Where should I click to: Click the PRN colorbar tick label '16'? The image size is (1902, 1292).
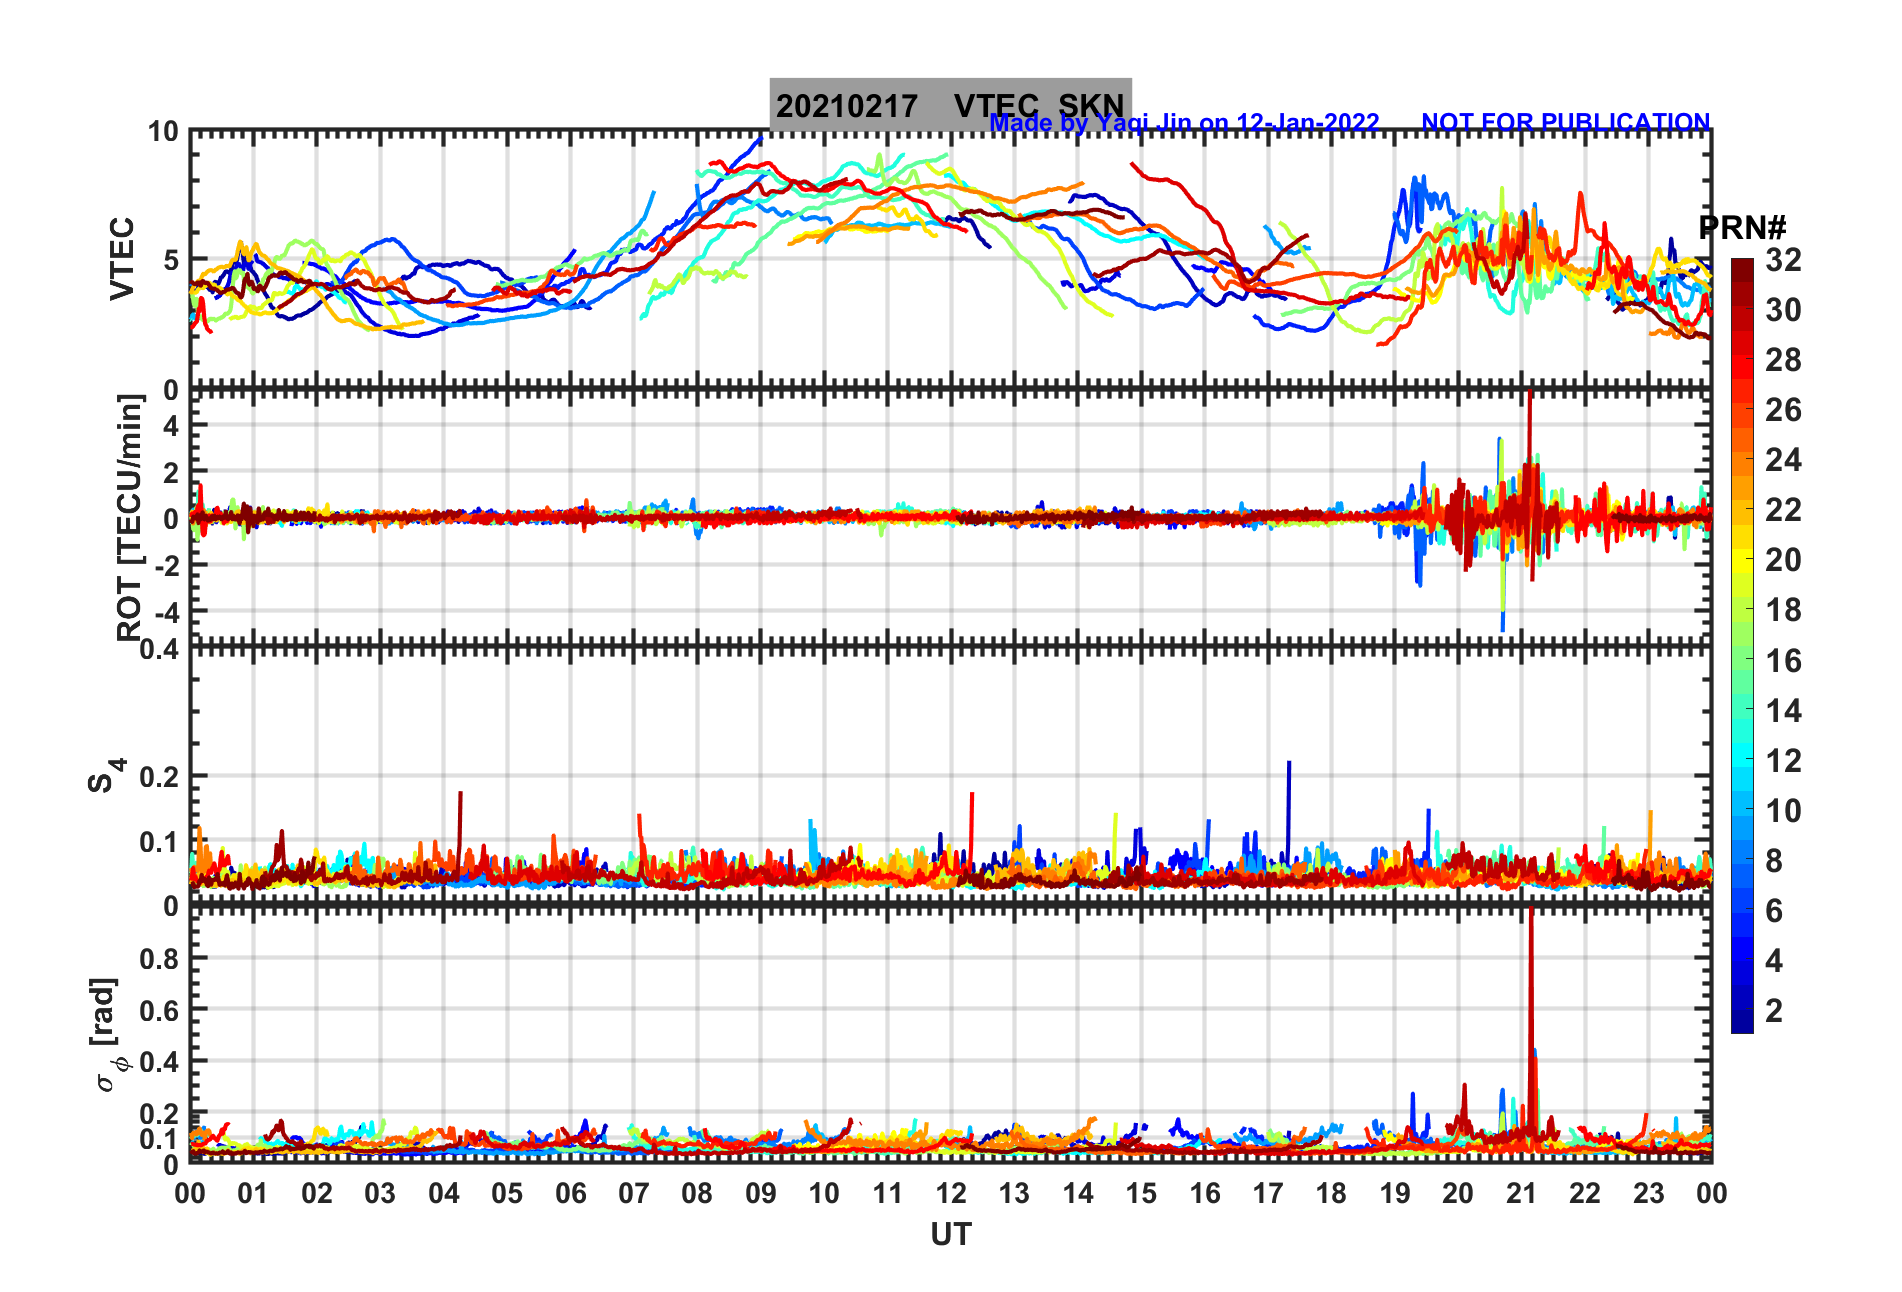[1783, 661]
